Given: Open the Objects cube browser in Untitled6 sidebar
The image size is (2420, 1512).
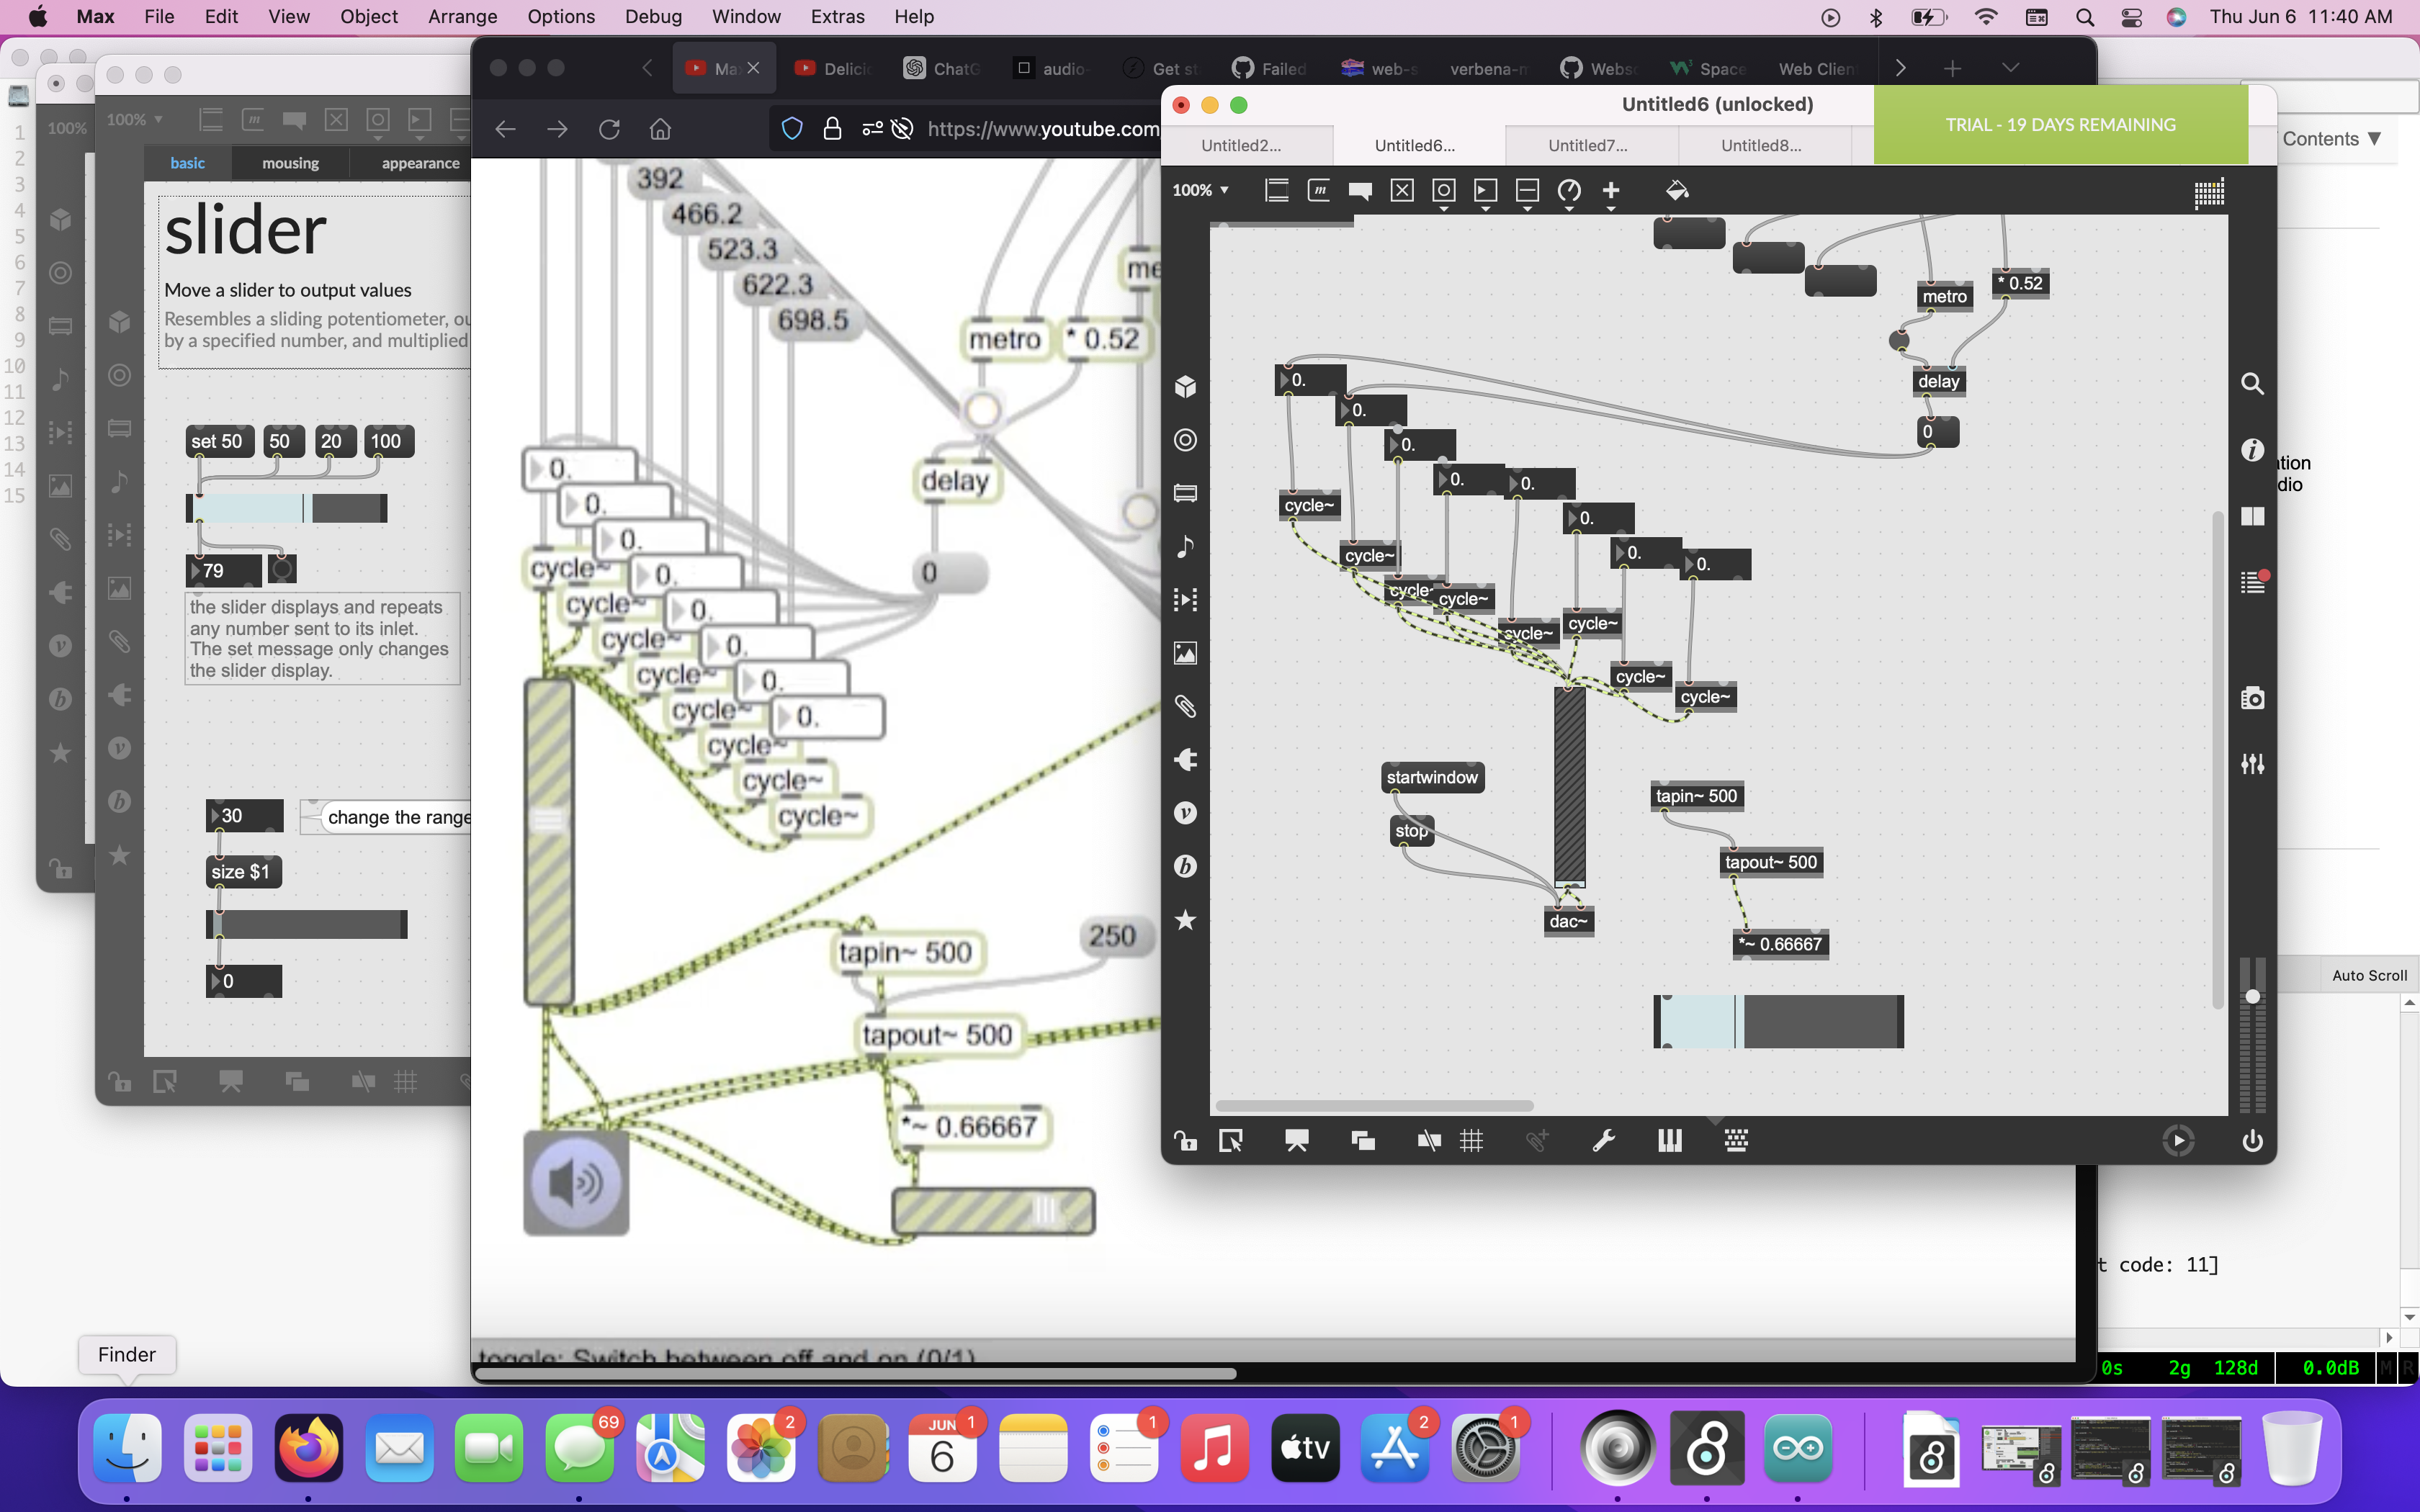Looking at the screenshot, I should pos(1185,386).
